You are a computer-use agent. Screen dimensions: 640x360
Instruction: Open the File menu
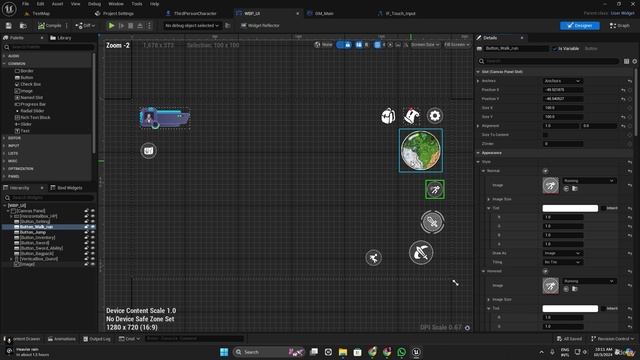(x=25, y=4)
